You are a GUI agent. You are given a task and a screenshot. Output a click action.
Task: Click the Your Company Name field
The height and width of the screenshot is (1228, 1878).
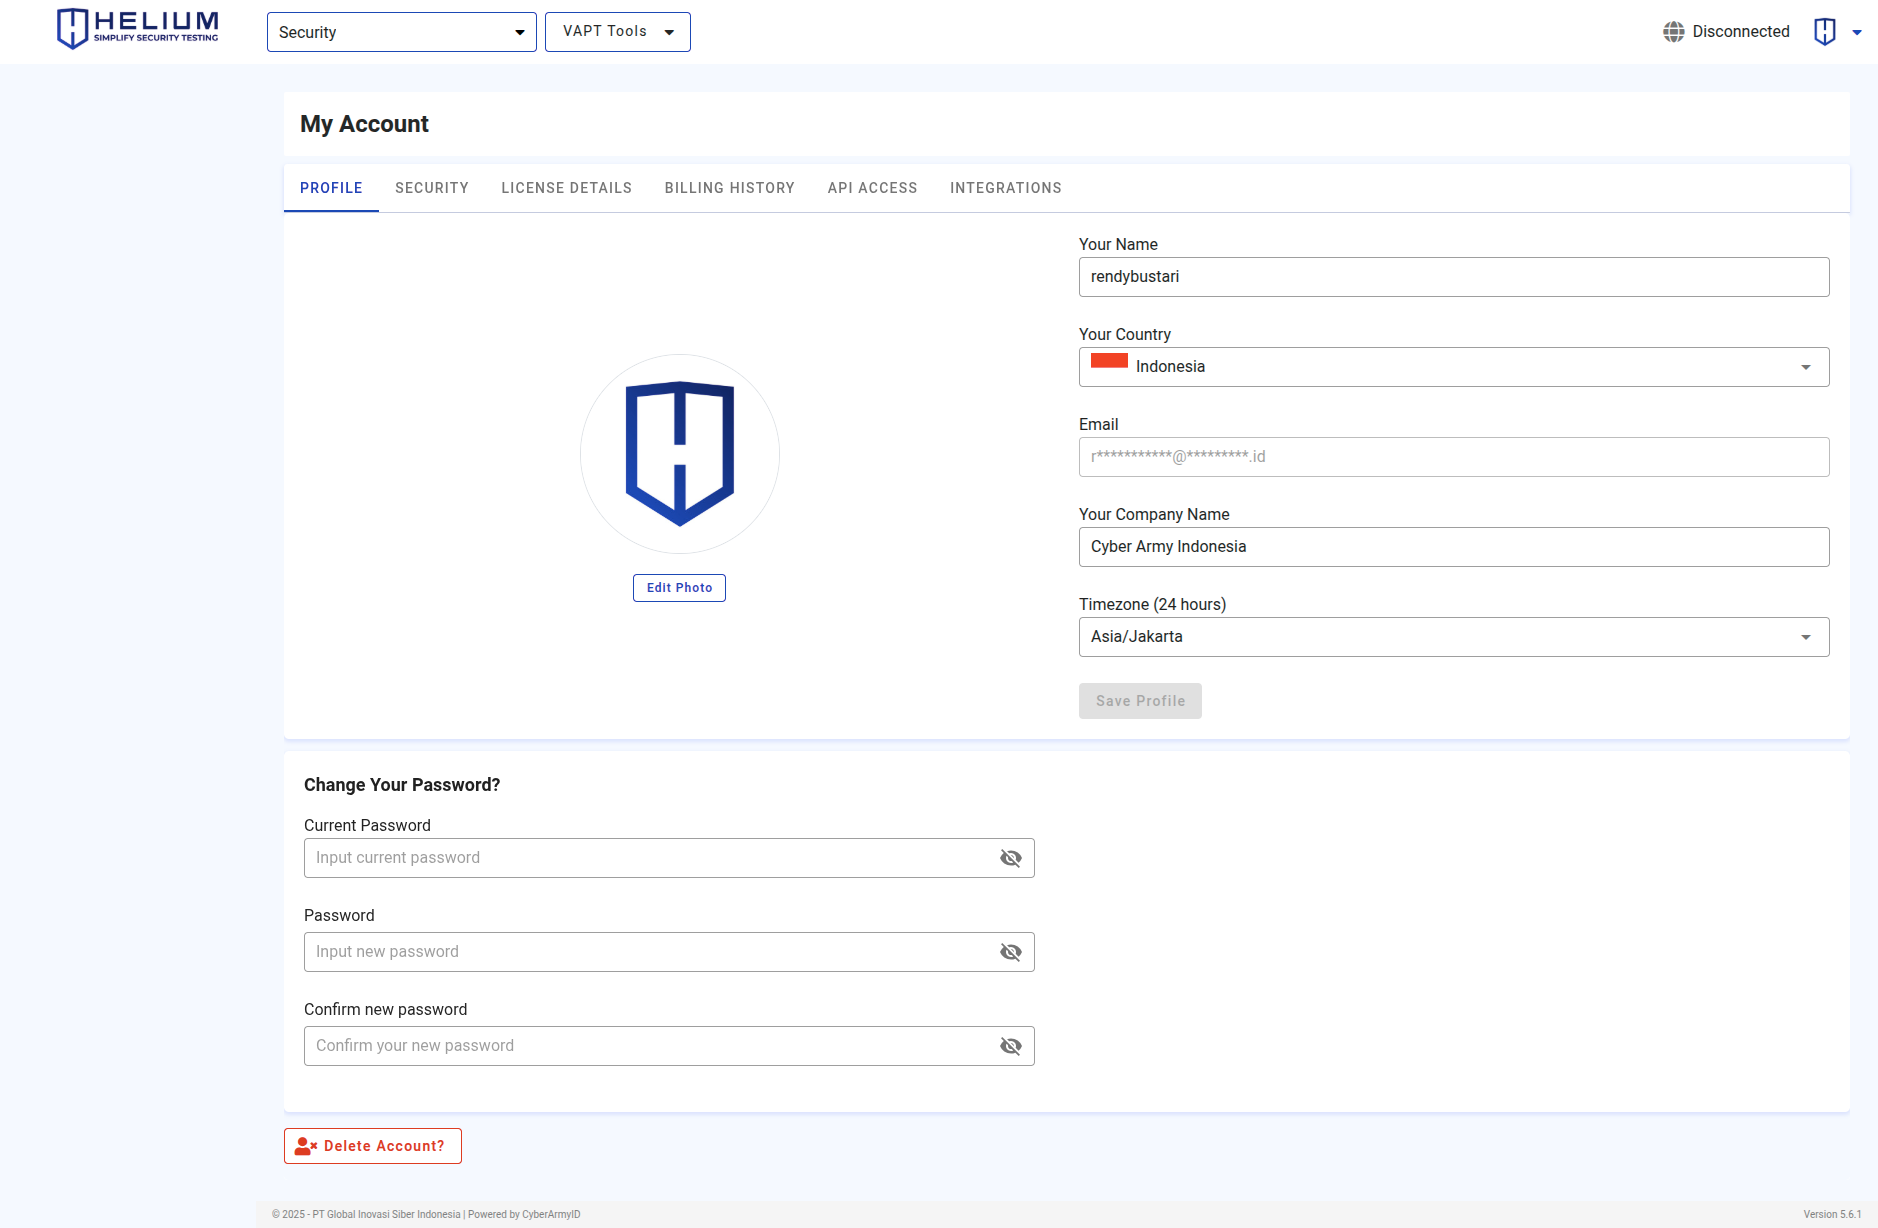(x=1453, y=547)
